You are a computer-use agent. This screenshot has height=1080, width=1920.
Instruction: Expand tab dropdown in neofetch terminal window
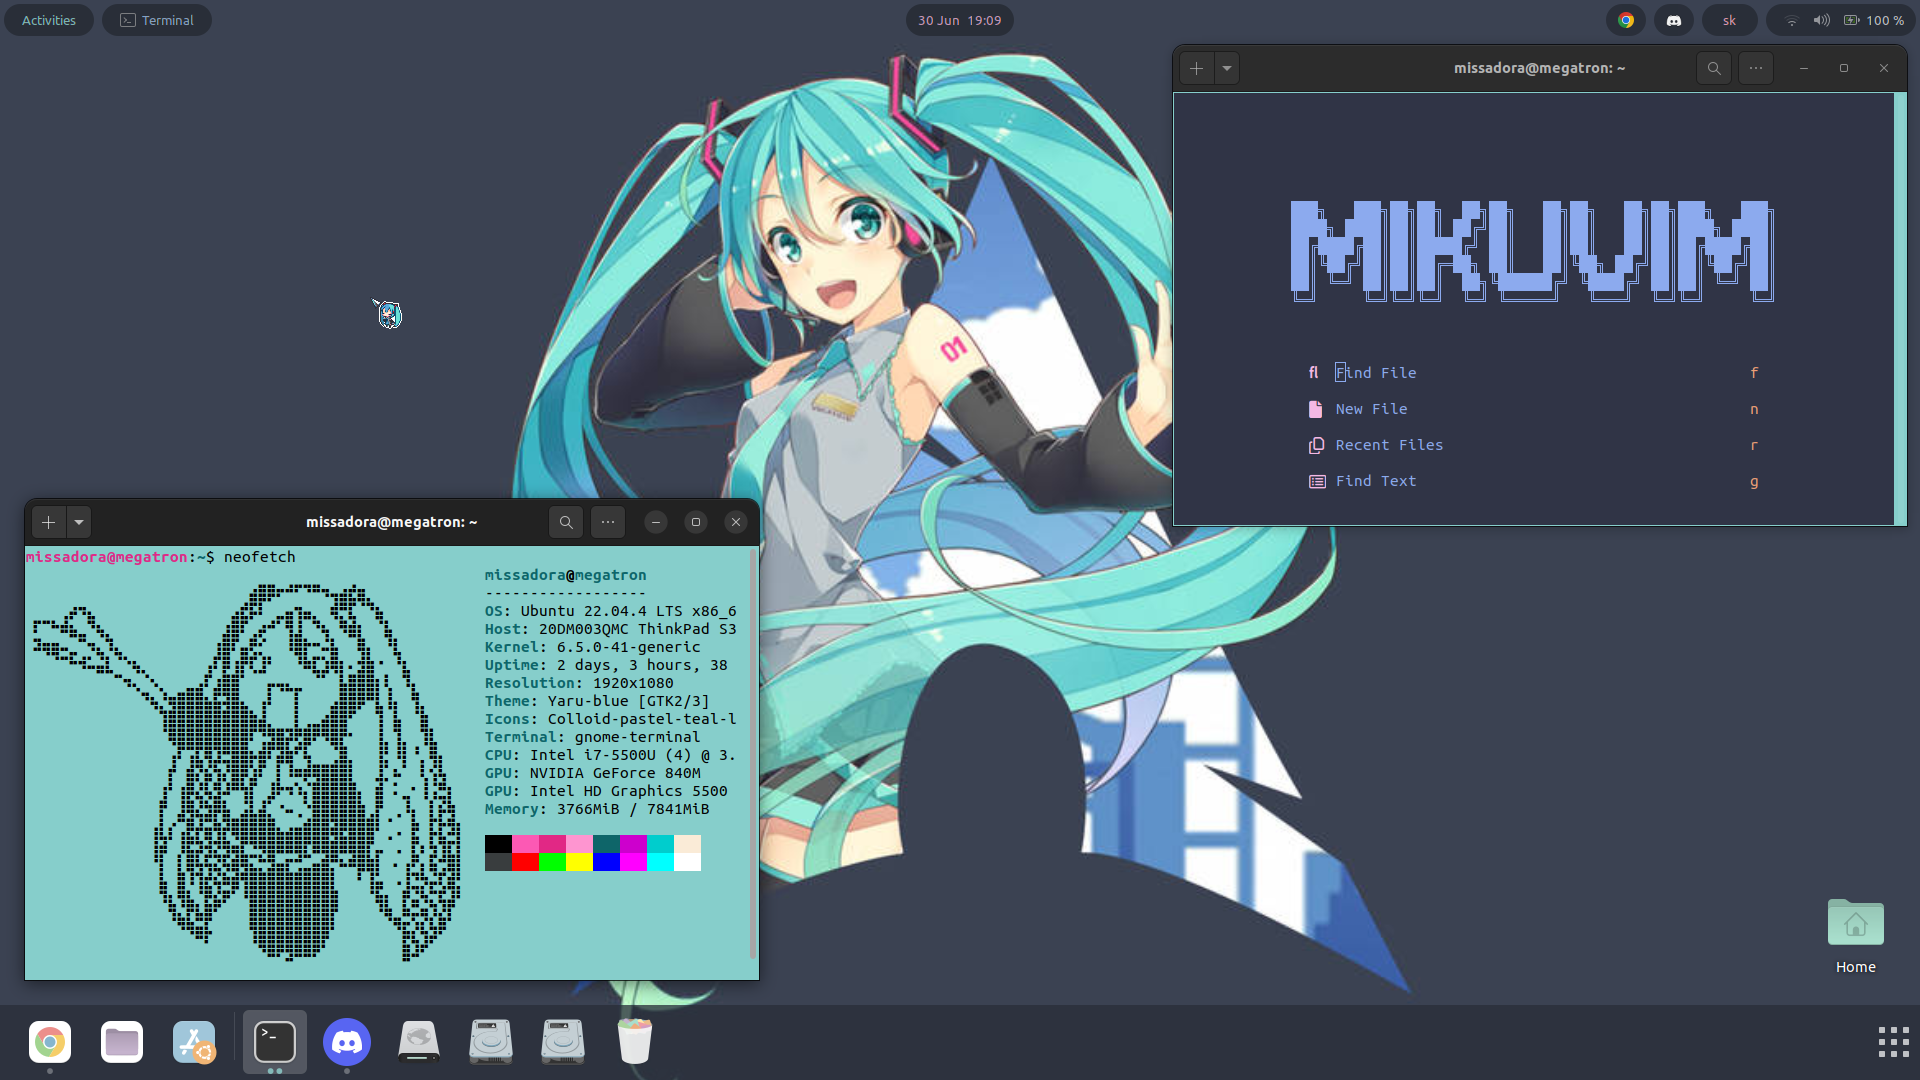(x=79, y=522)
